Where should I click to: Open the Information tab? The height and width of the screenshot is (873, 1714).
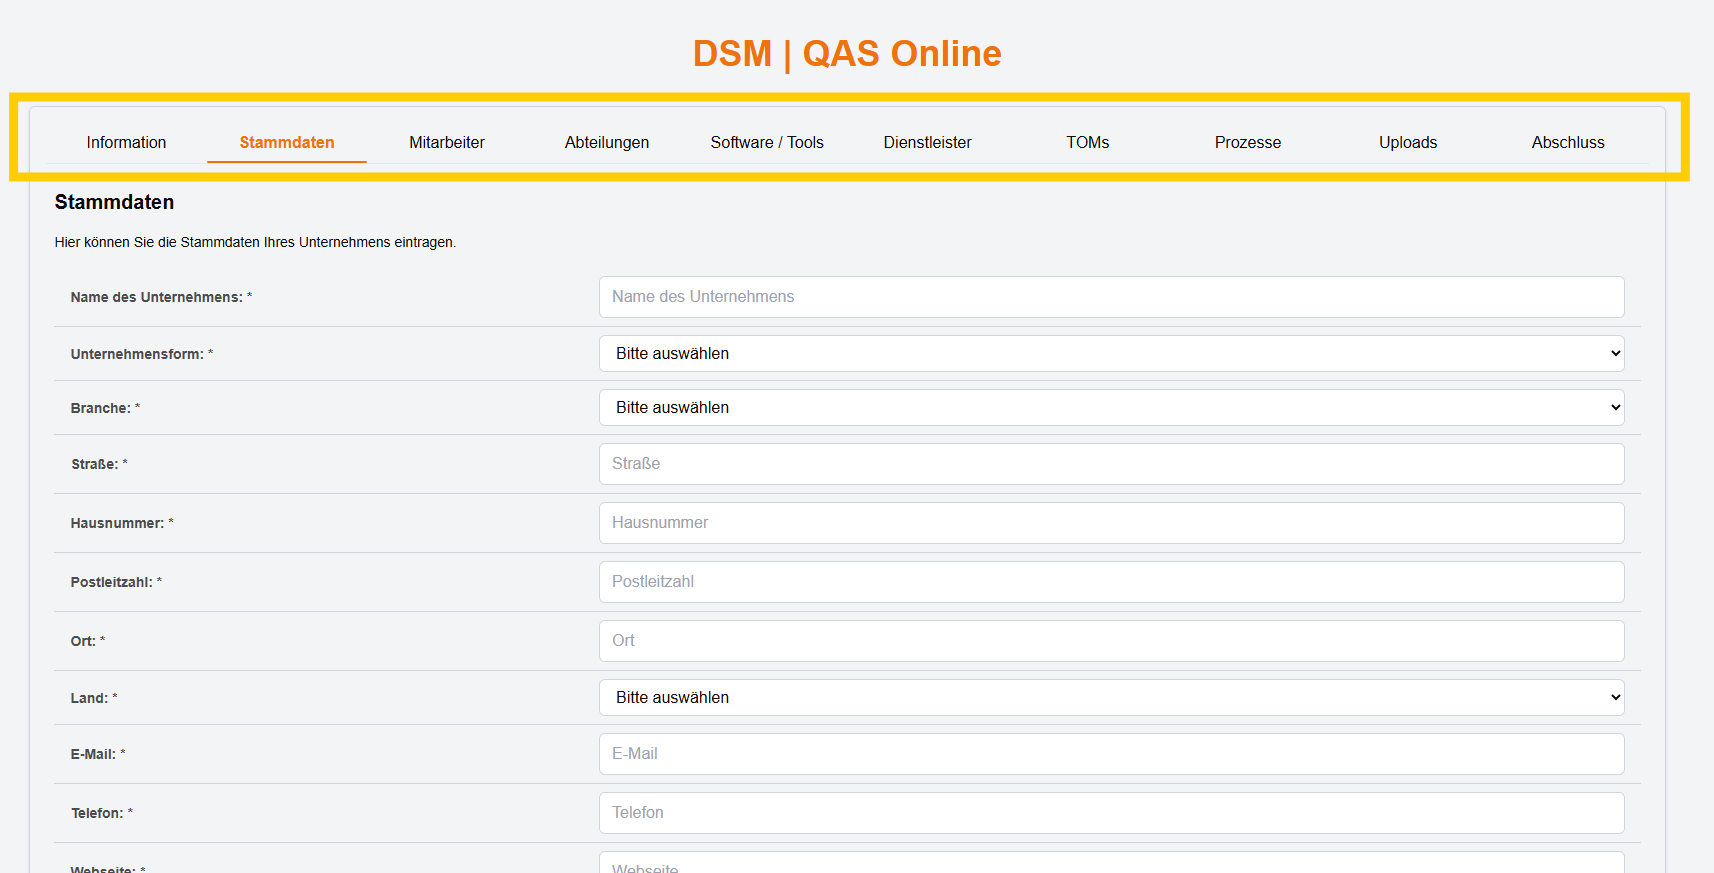(x=126, y=142)
